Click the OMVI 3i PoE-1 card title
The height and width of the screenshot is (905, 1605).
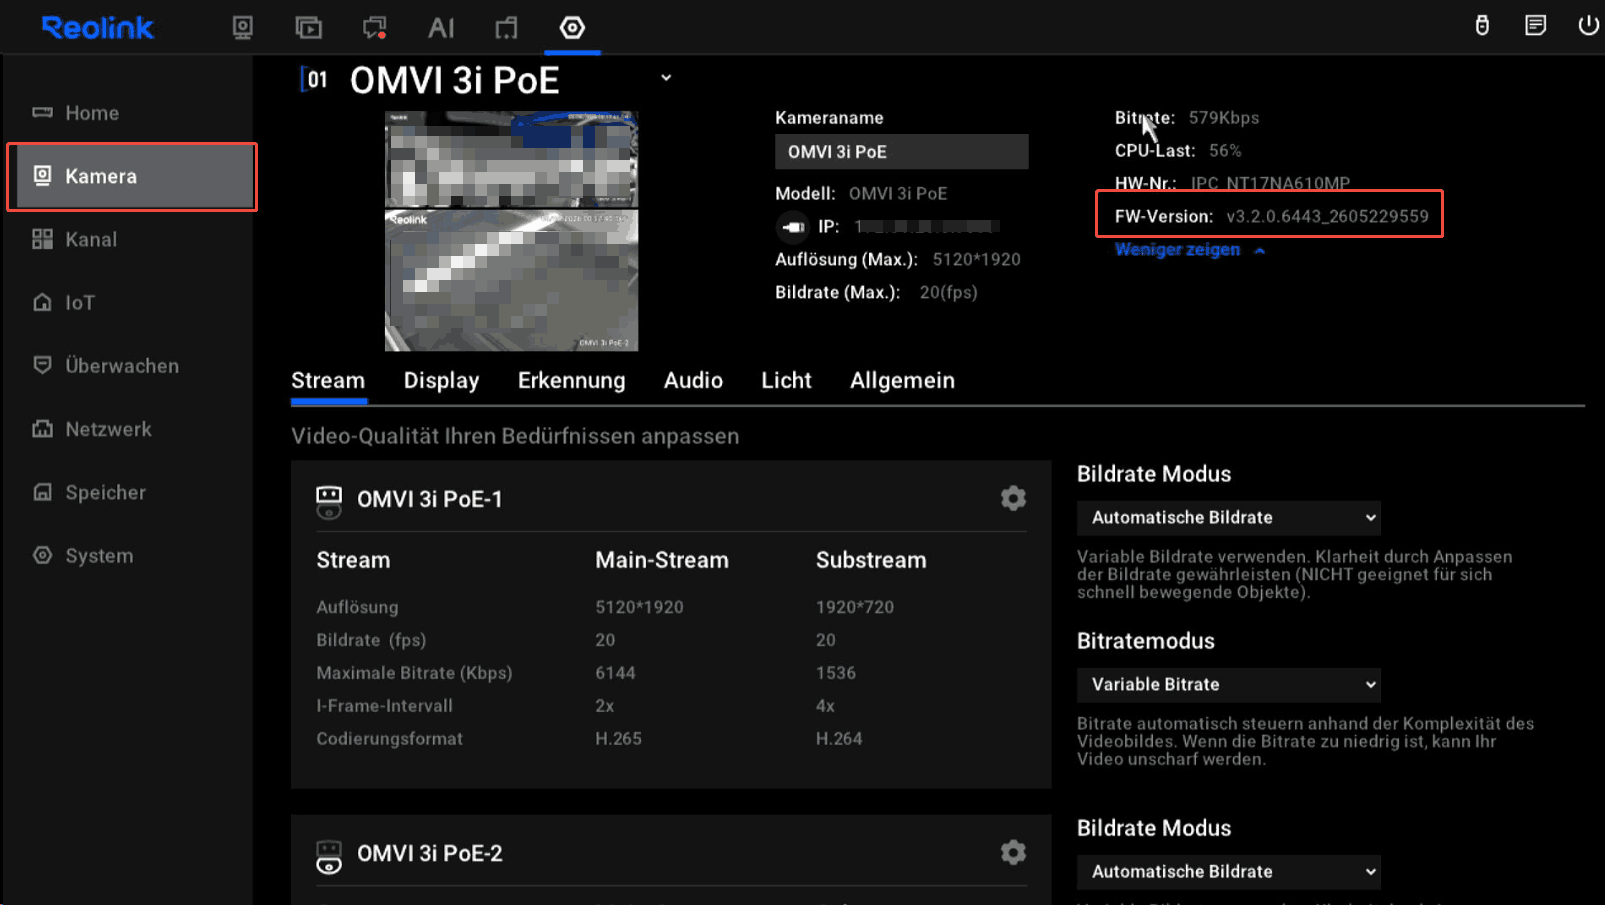[x=430, y=499]
